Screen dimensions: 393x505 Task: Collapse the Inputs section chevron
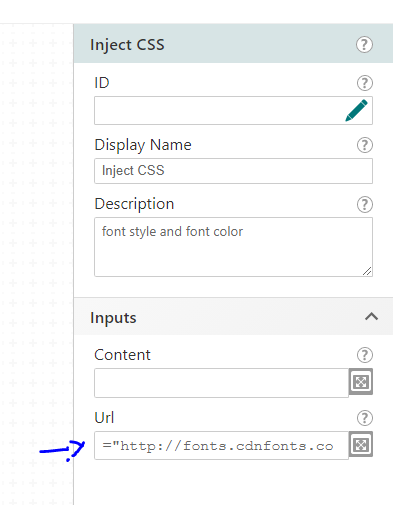coord(371,316)
